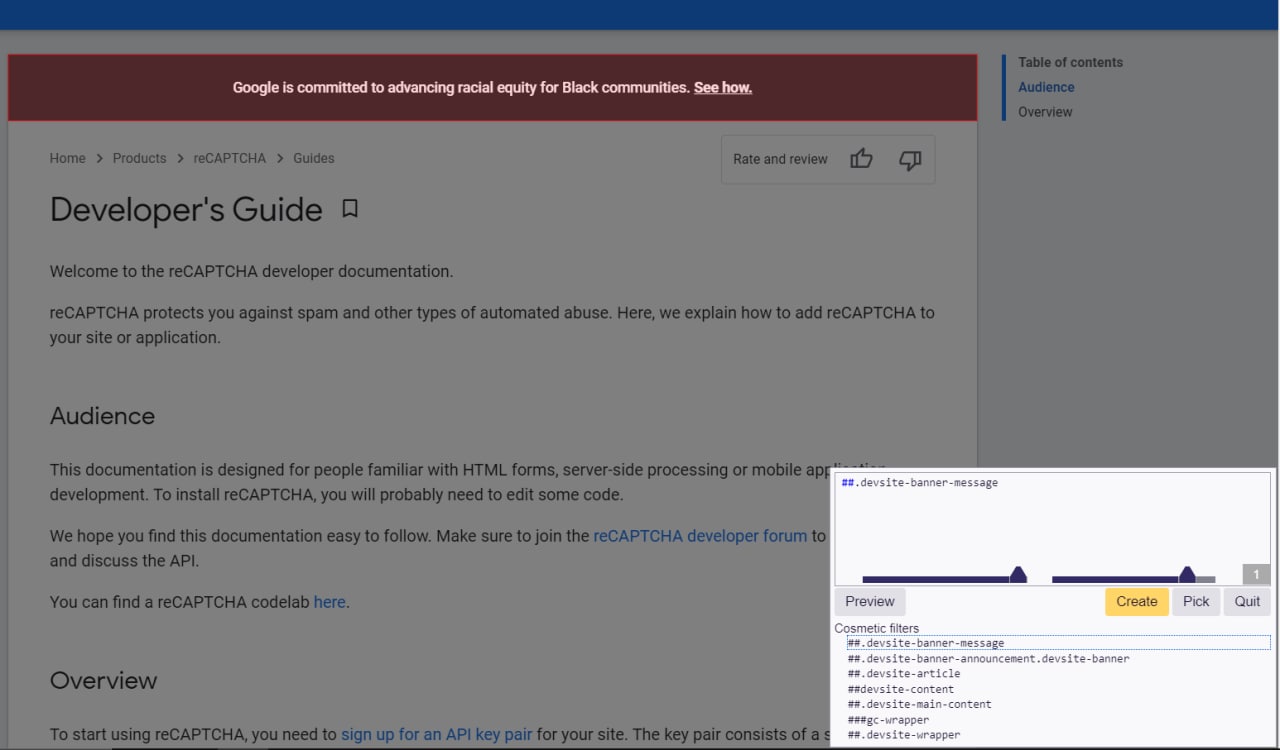
Task: Go to Home breadcrumb
Action: 68,158
